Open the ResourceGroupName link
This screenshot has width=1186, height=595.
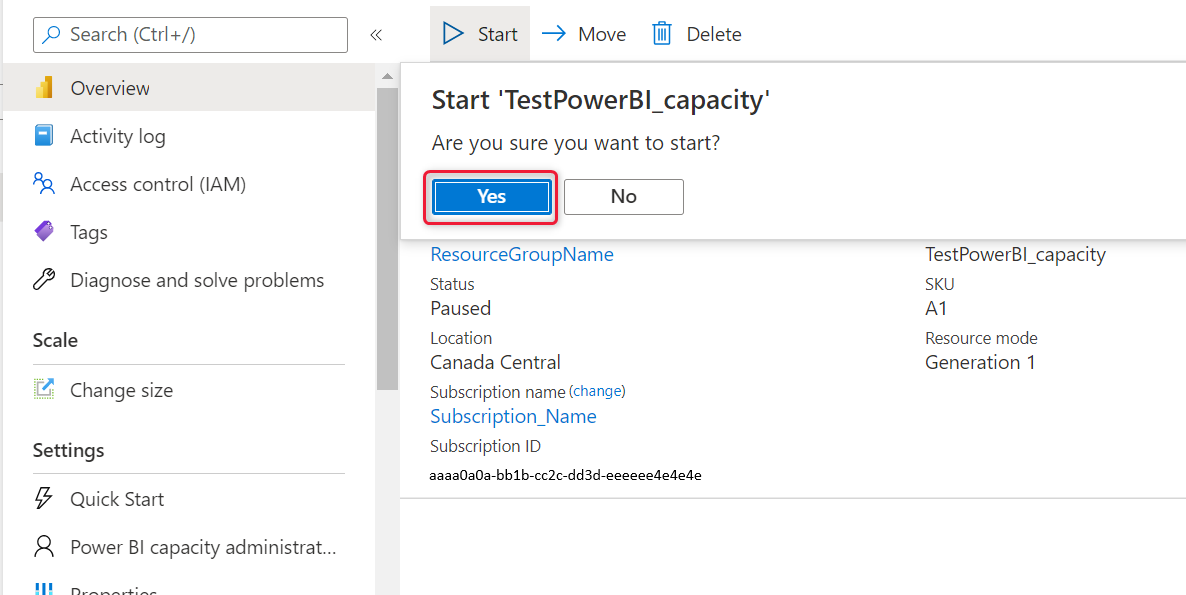click(x=521, y=254)
